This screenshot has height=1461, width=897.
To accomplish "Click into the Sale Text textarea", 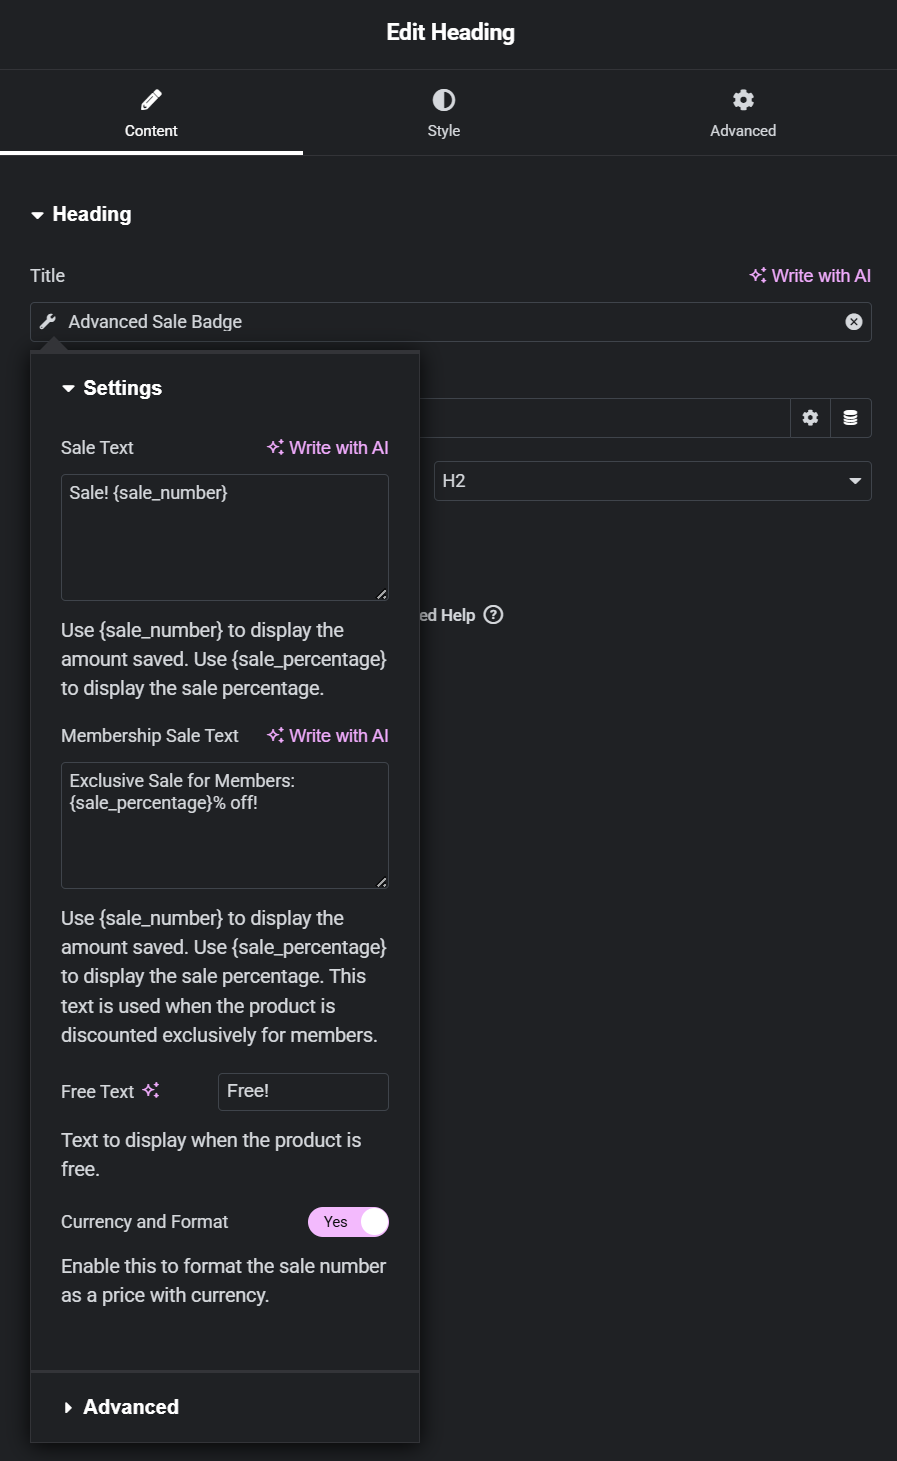I will [225, 537].
